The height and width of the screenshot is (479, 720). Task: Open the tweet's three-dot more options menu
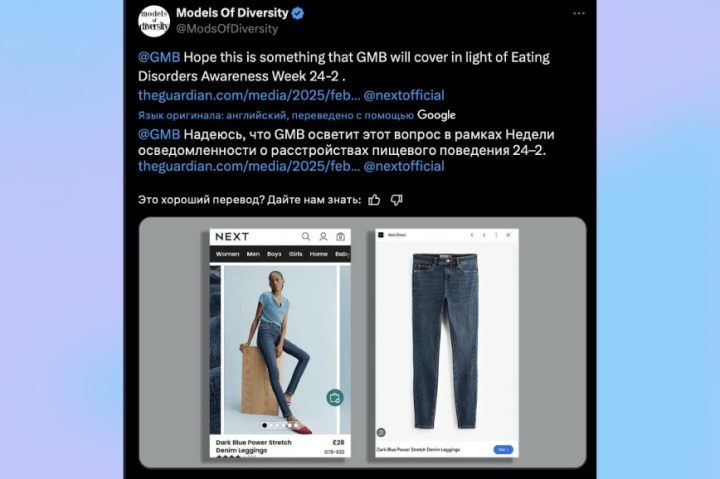coord(579,13)
